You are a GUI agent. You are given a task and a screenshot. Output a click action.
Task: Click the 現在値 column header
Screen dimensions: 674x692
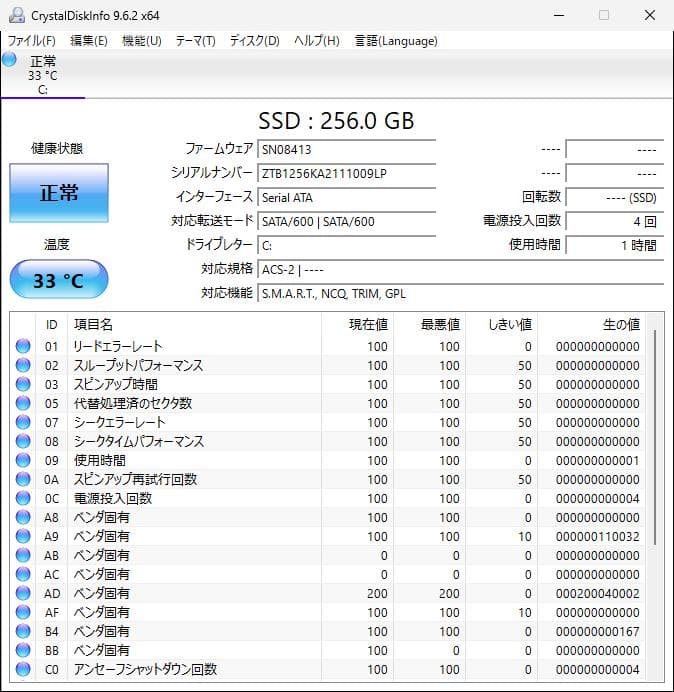[357, 324]
